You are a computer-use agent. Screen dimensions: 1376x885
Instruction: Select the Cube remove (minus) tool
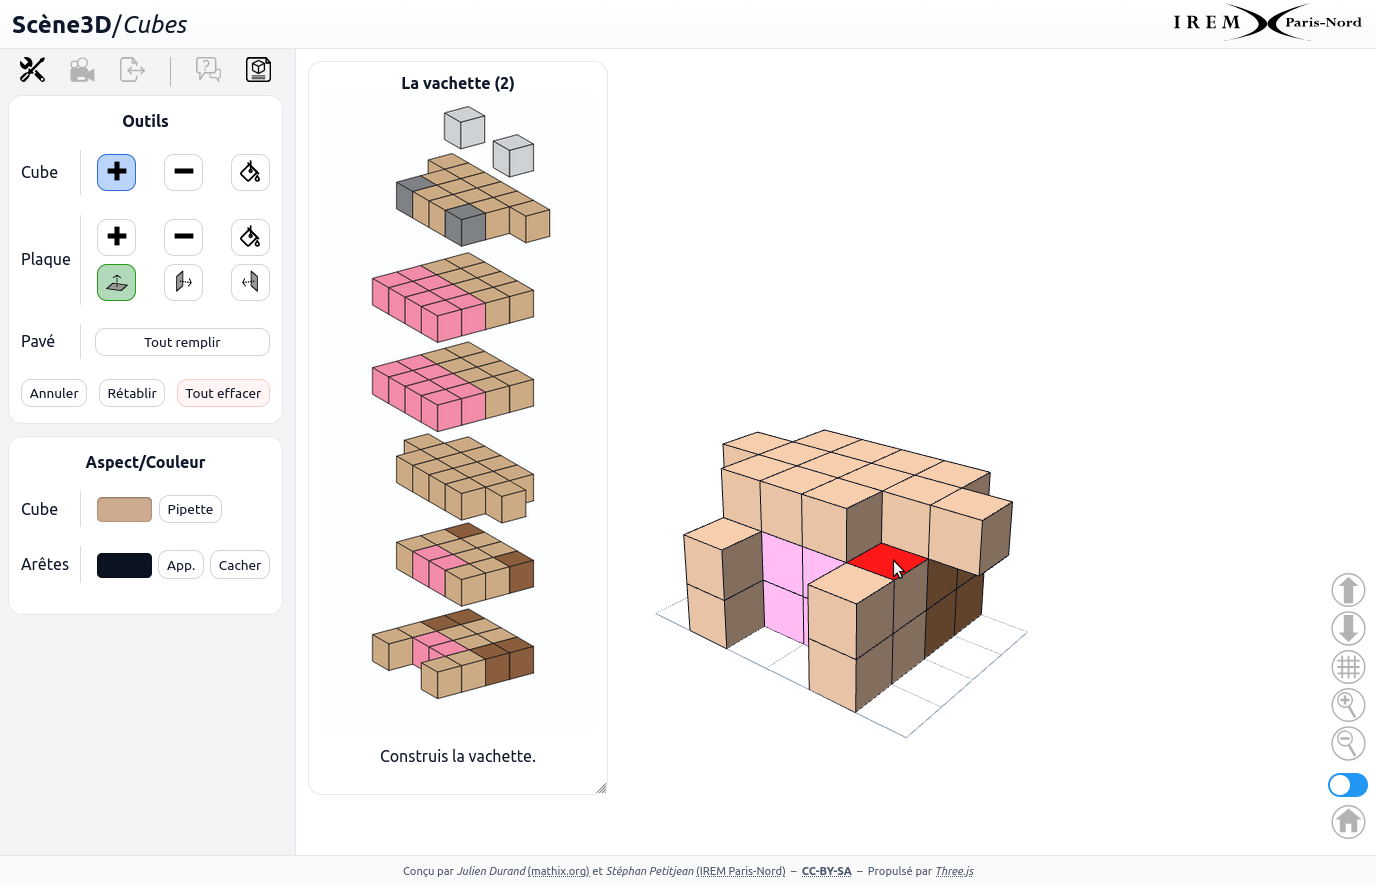click(183, 172)
